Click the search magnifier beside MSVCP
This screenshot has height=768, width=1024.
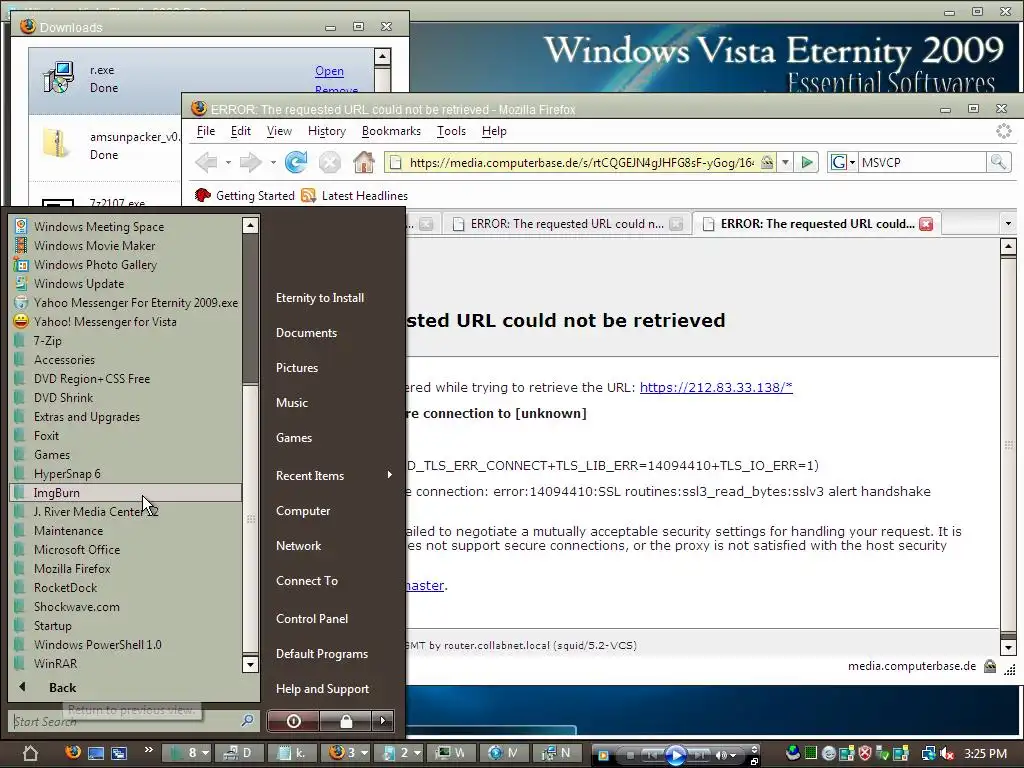click(999, 162)
